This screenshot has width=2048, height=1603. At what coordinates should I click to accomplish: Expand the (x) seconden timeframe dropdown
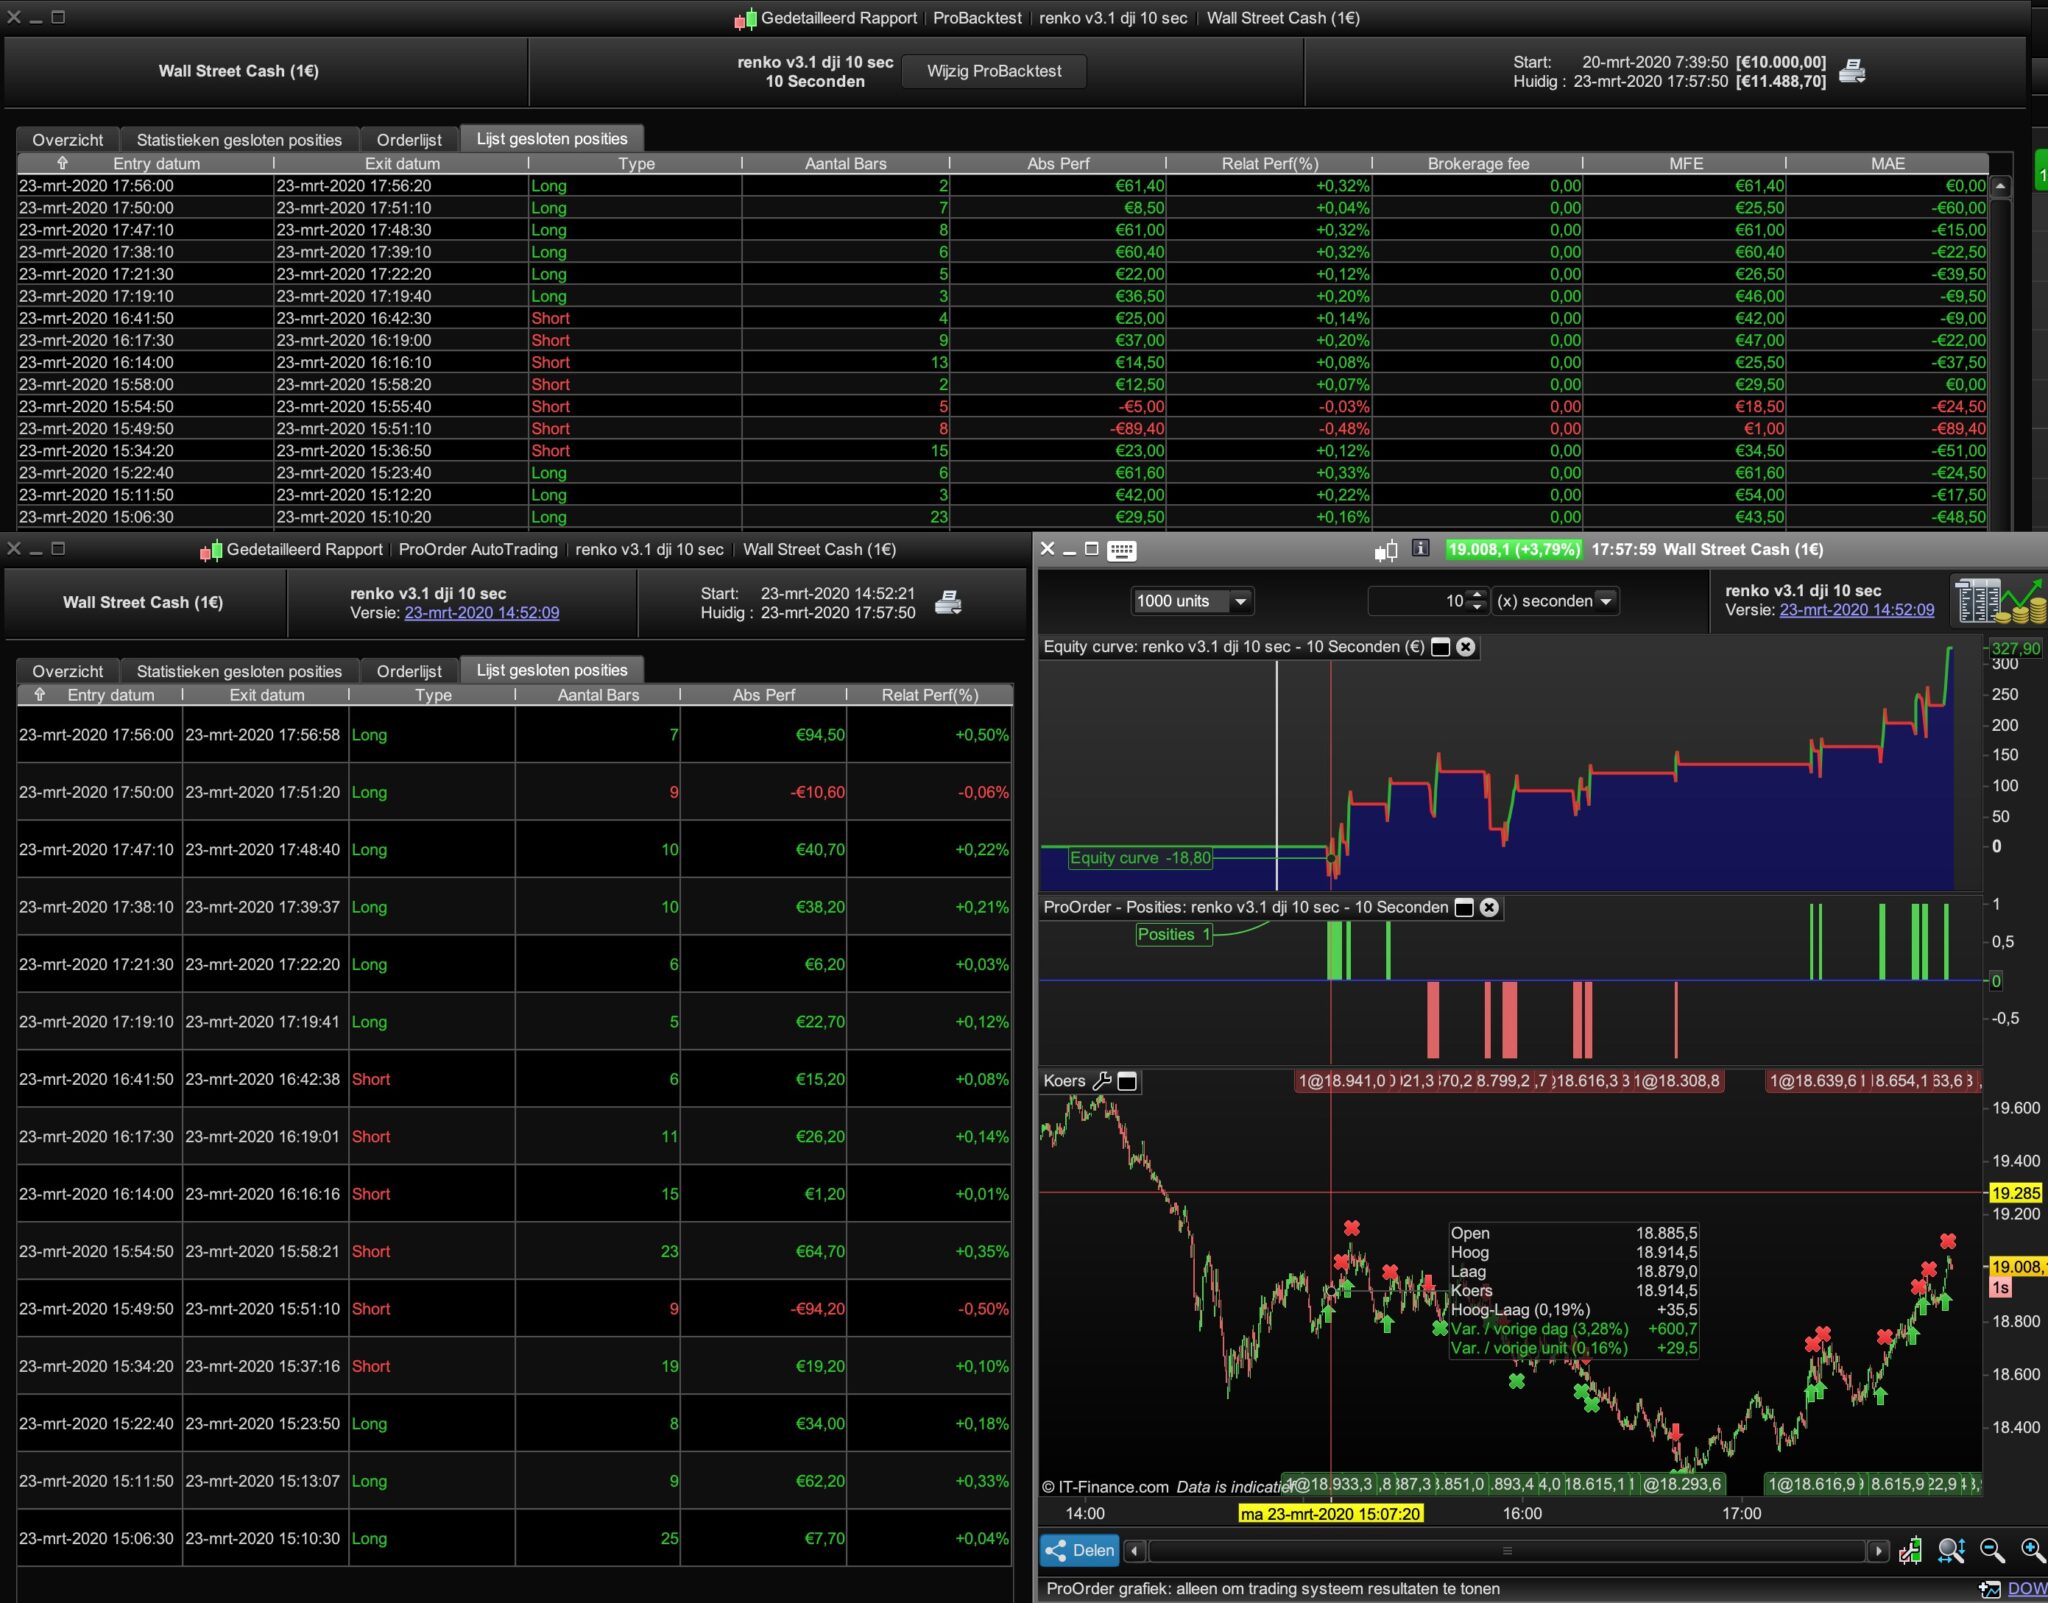[1605, 601]
